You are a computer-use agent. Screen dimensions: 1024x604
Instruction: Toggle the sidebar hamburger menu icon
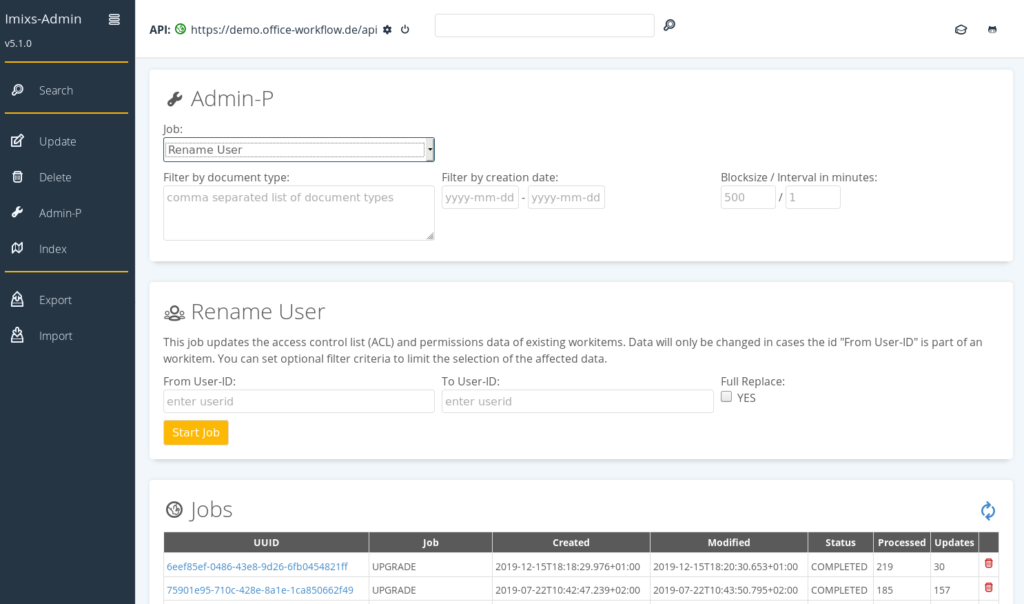pos(114,20)
